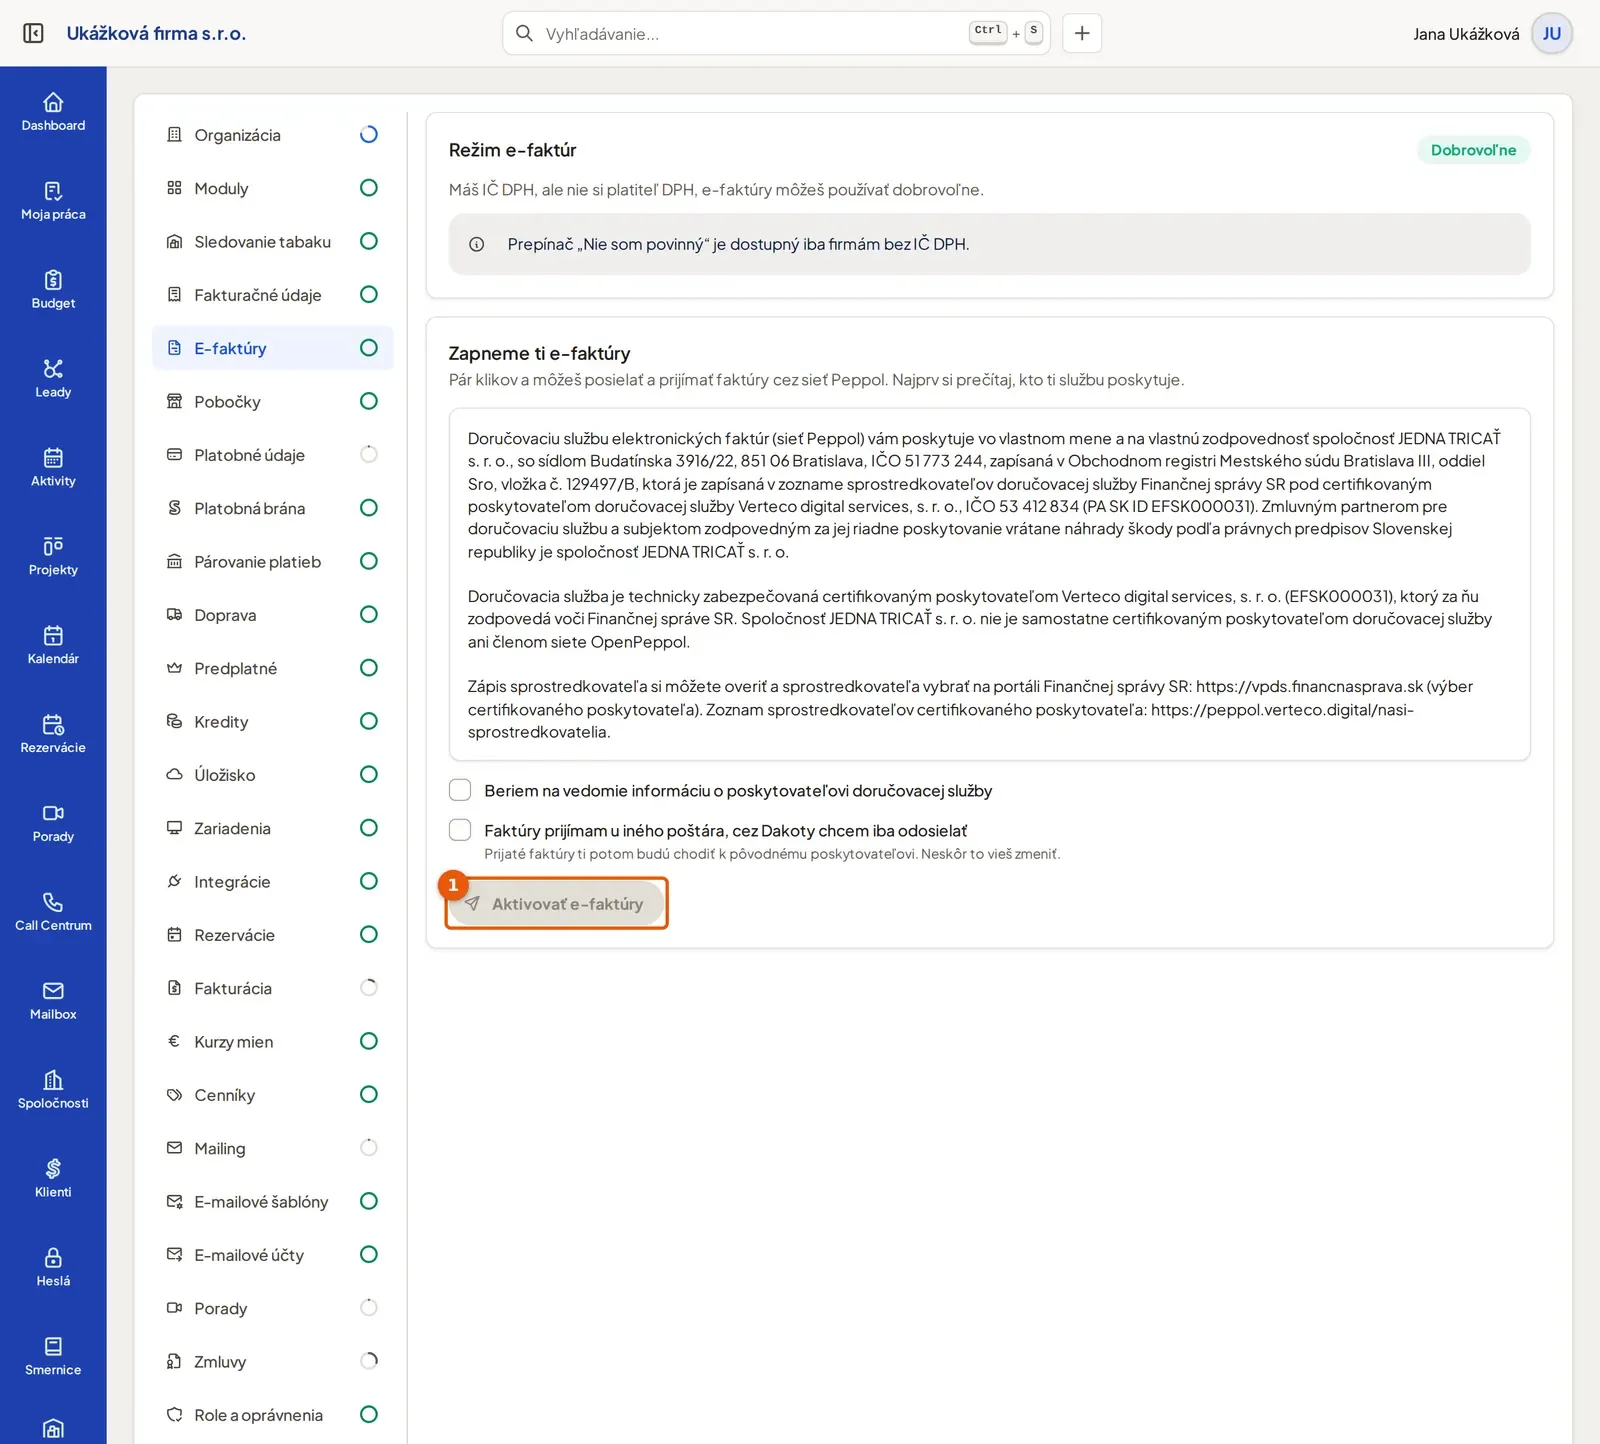Navigate to Projekty
The height and width of the screenshot is (1444, 1600).
pos(53,557)
